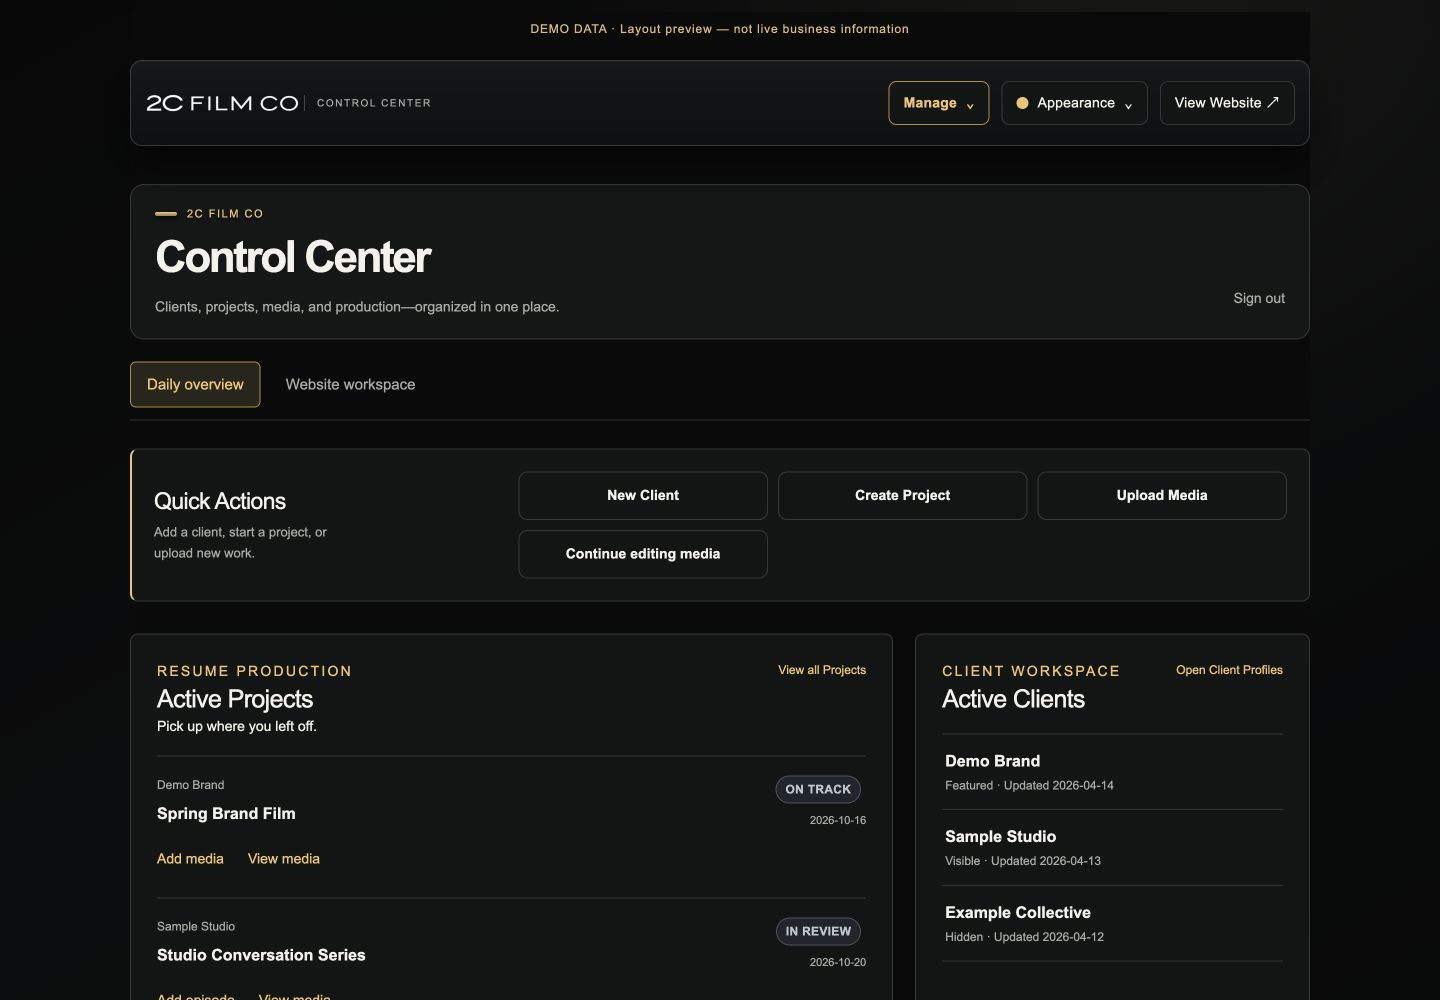Open Client Profiles link
1440x1000 pixels.
pyautogui.click(x=1229, y=670)
